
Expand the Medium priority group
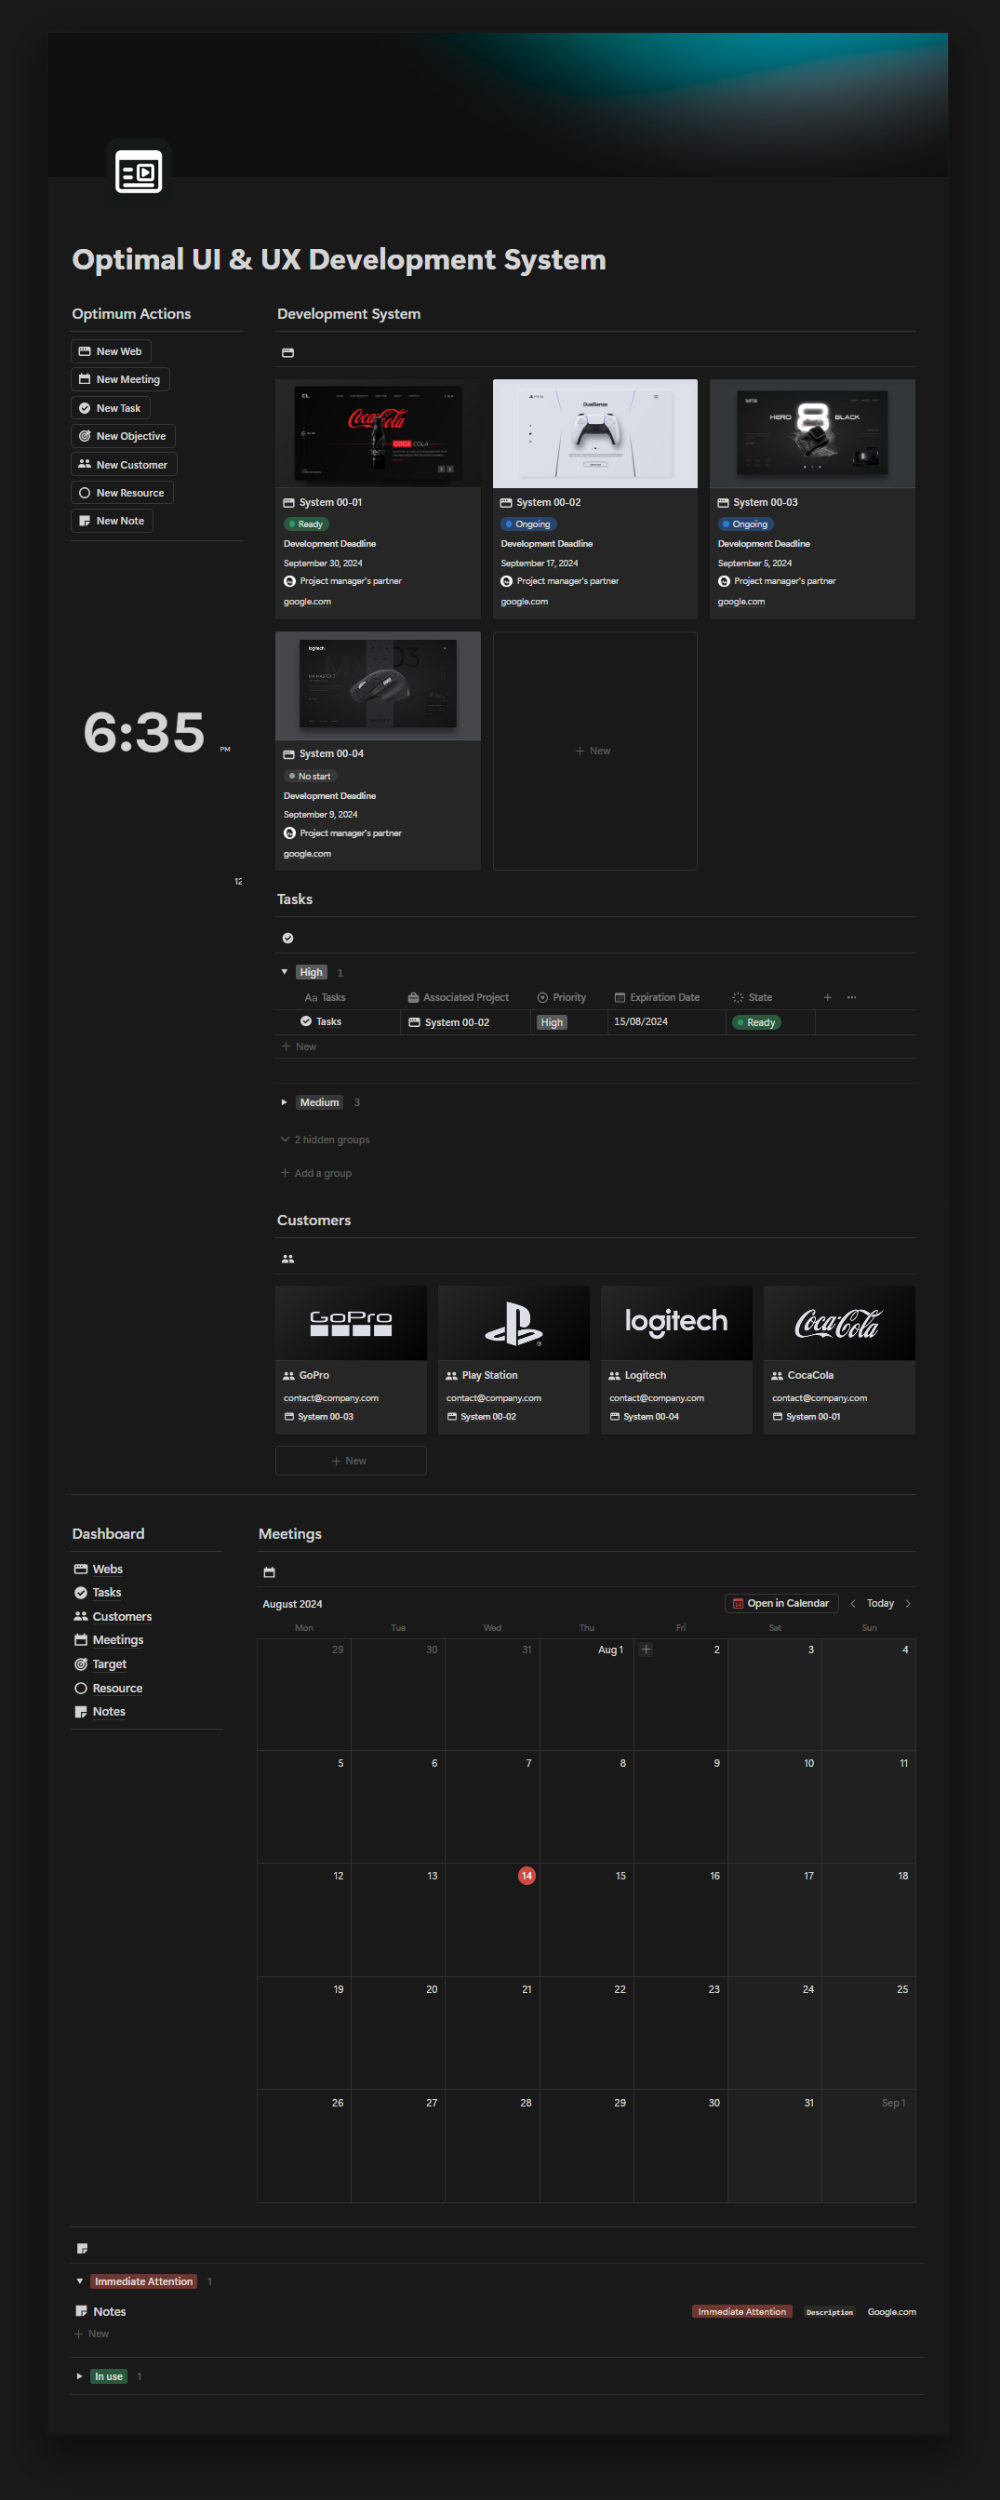point(284,1102)
